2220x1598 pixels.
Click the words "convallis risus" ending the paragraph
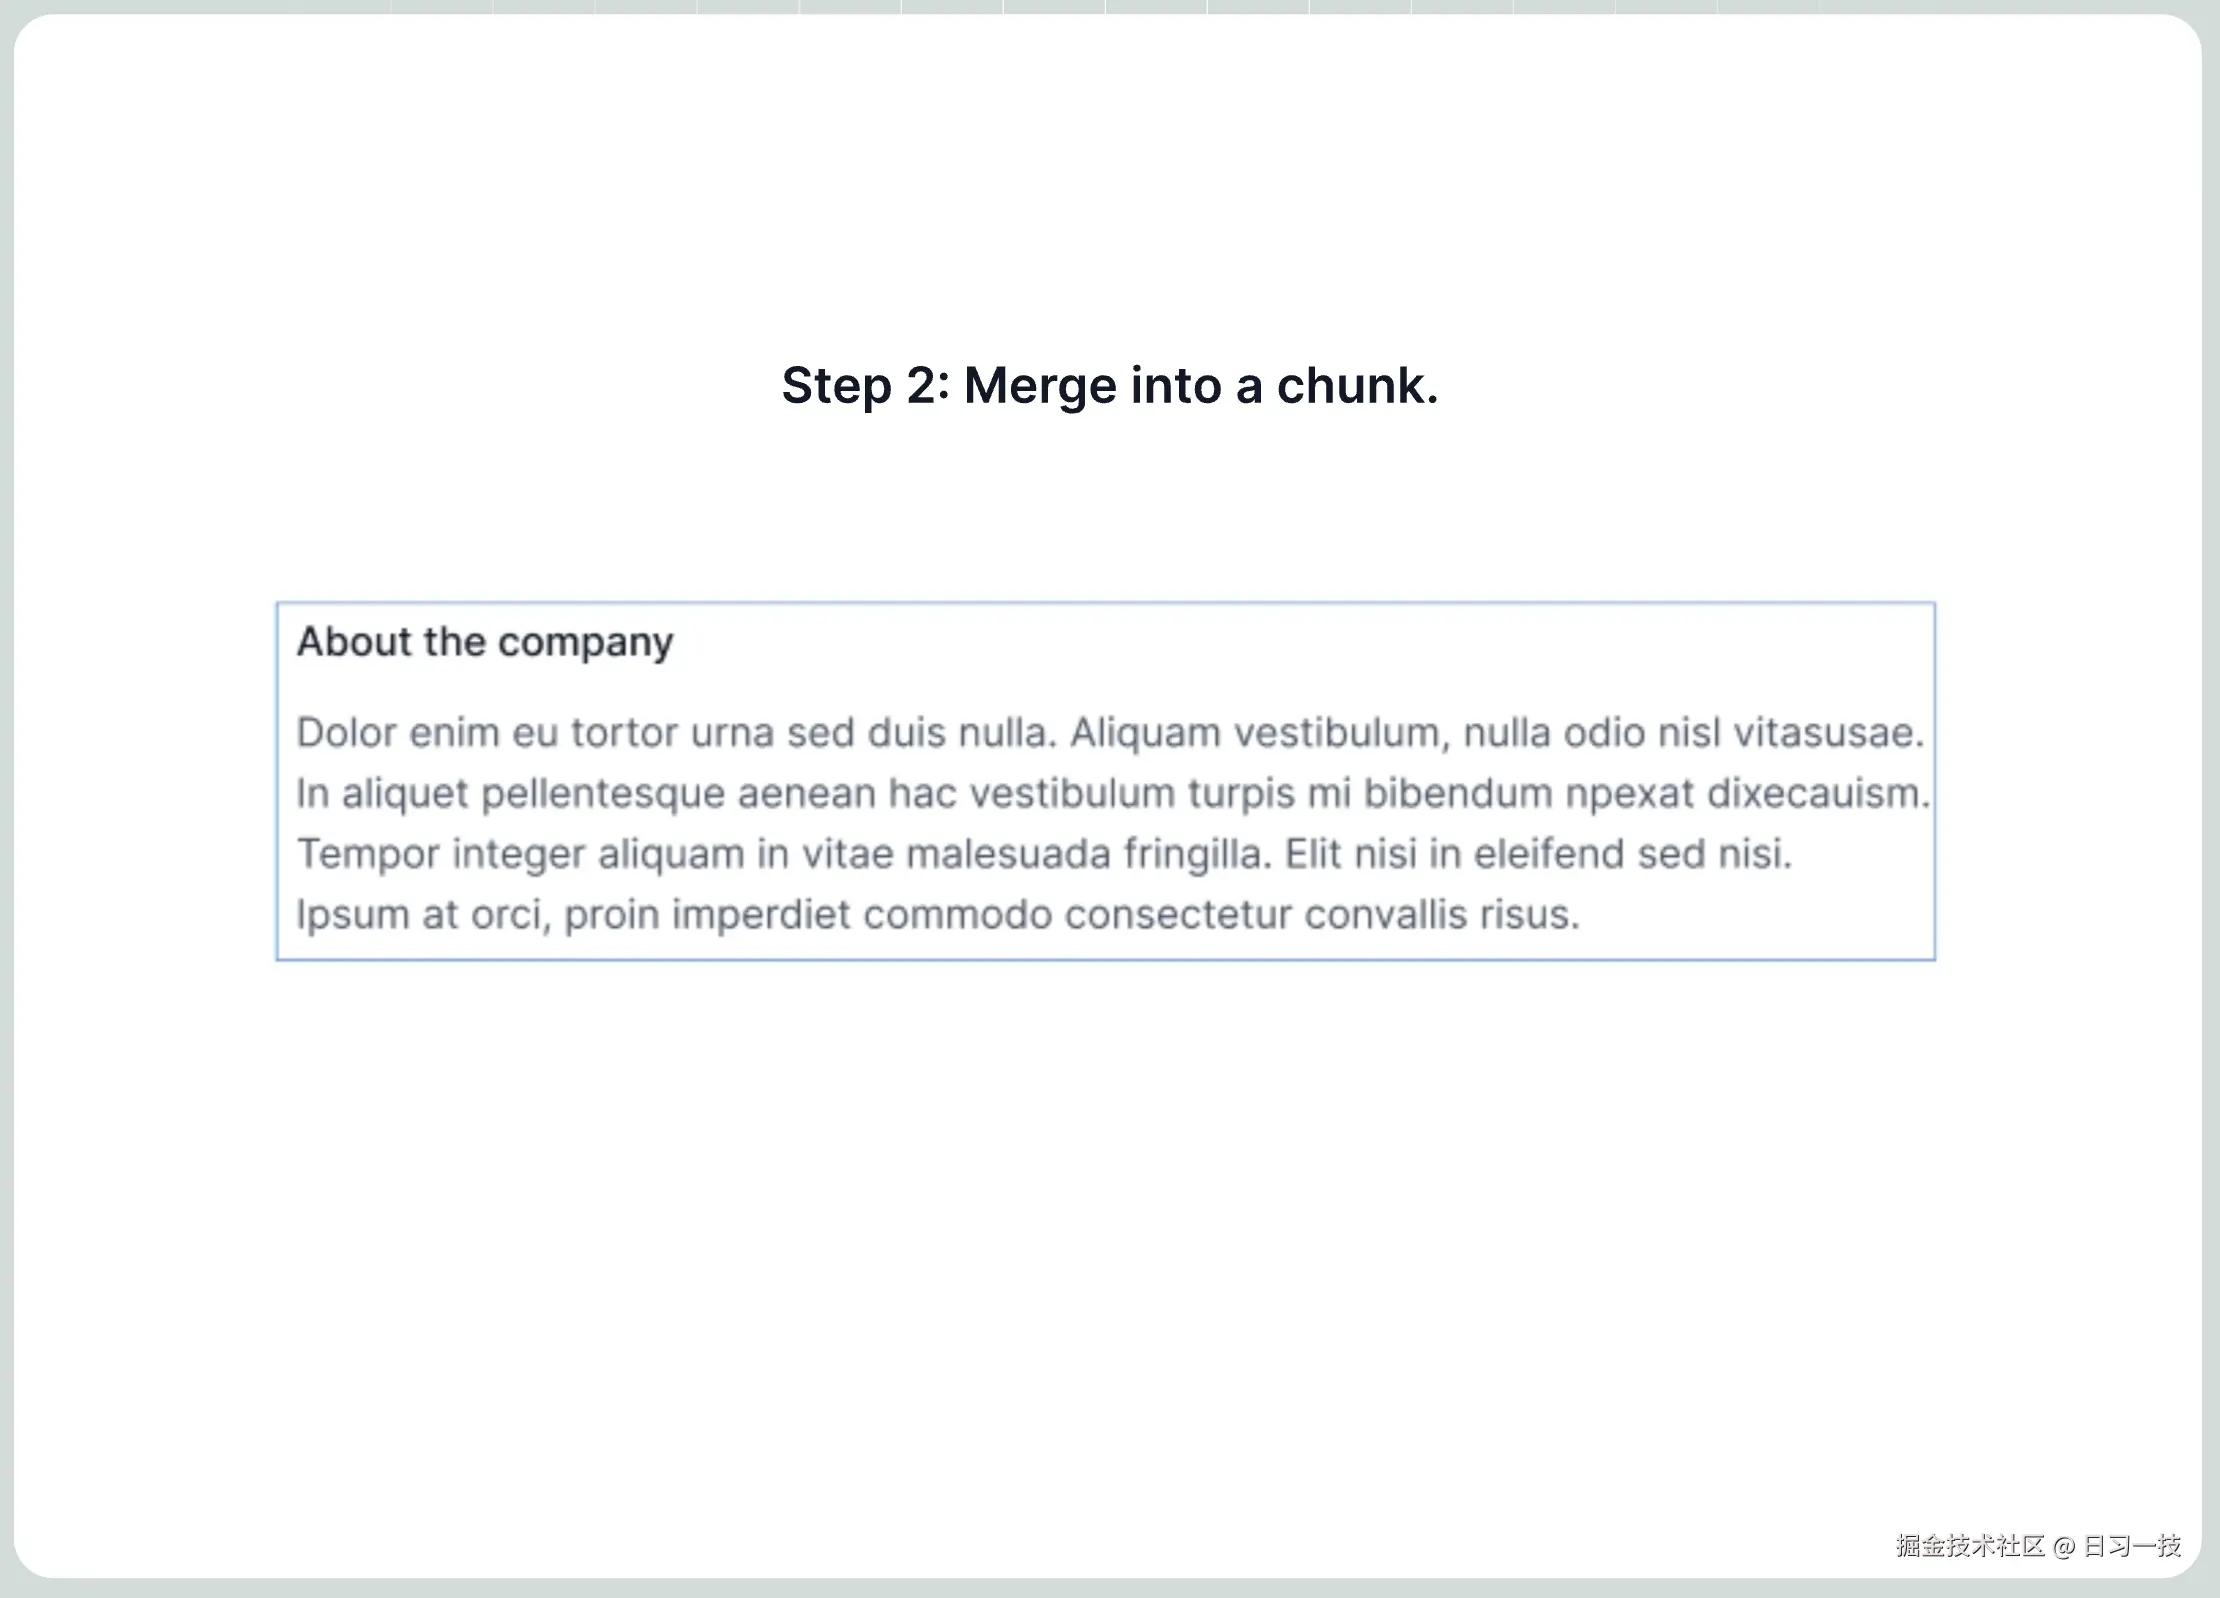(1440, 915)
